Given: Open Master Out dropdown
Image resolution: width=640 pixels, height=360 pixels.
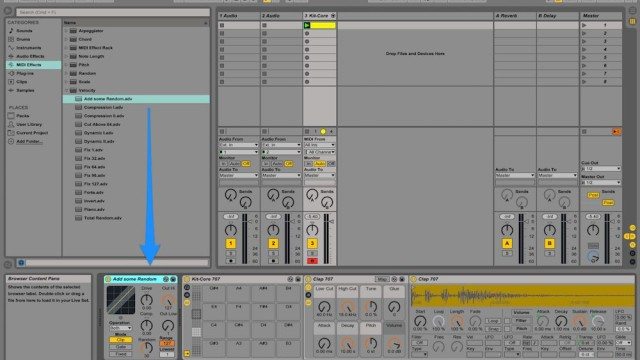Looking at the screenshot, I should pos(601,182).
